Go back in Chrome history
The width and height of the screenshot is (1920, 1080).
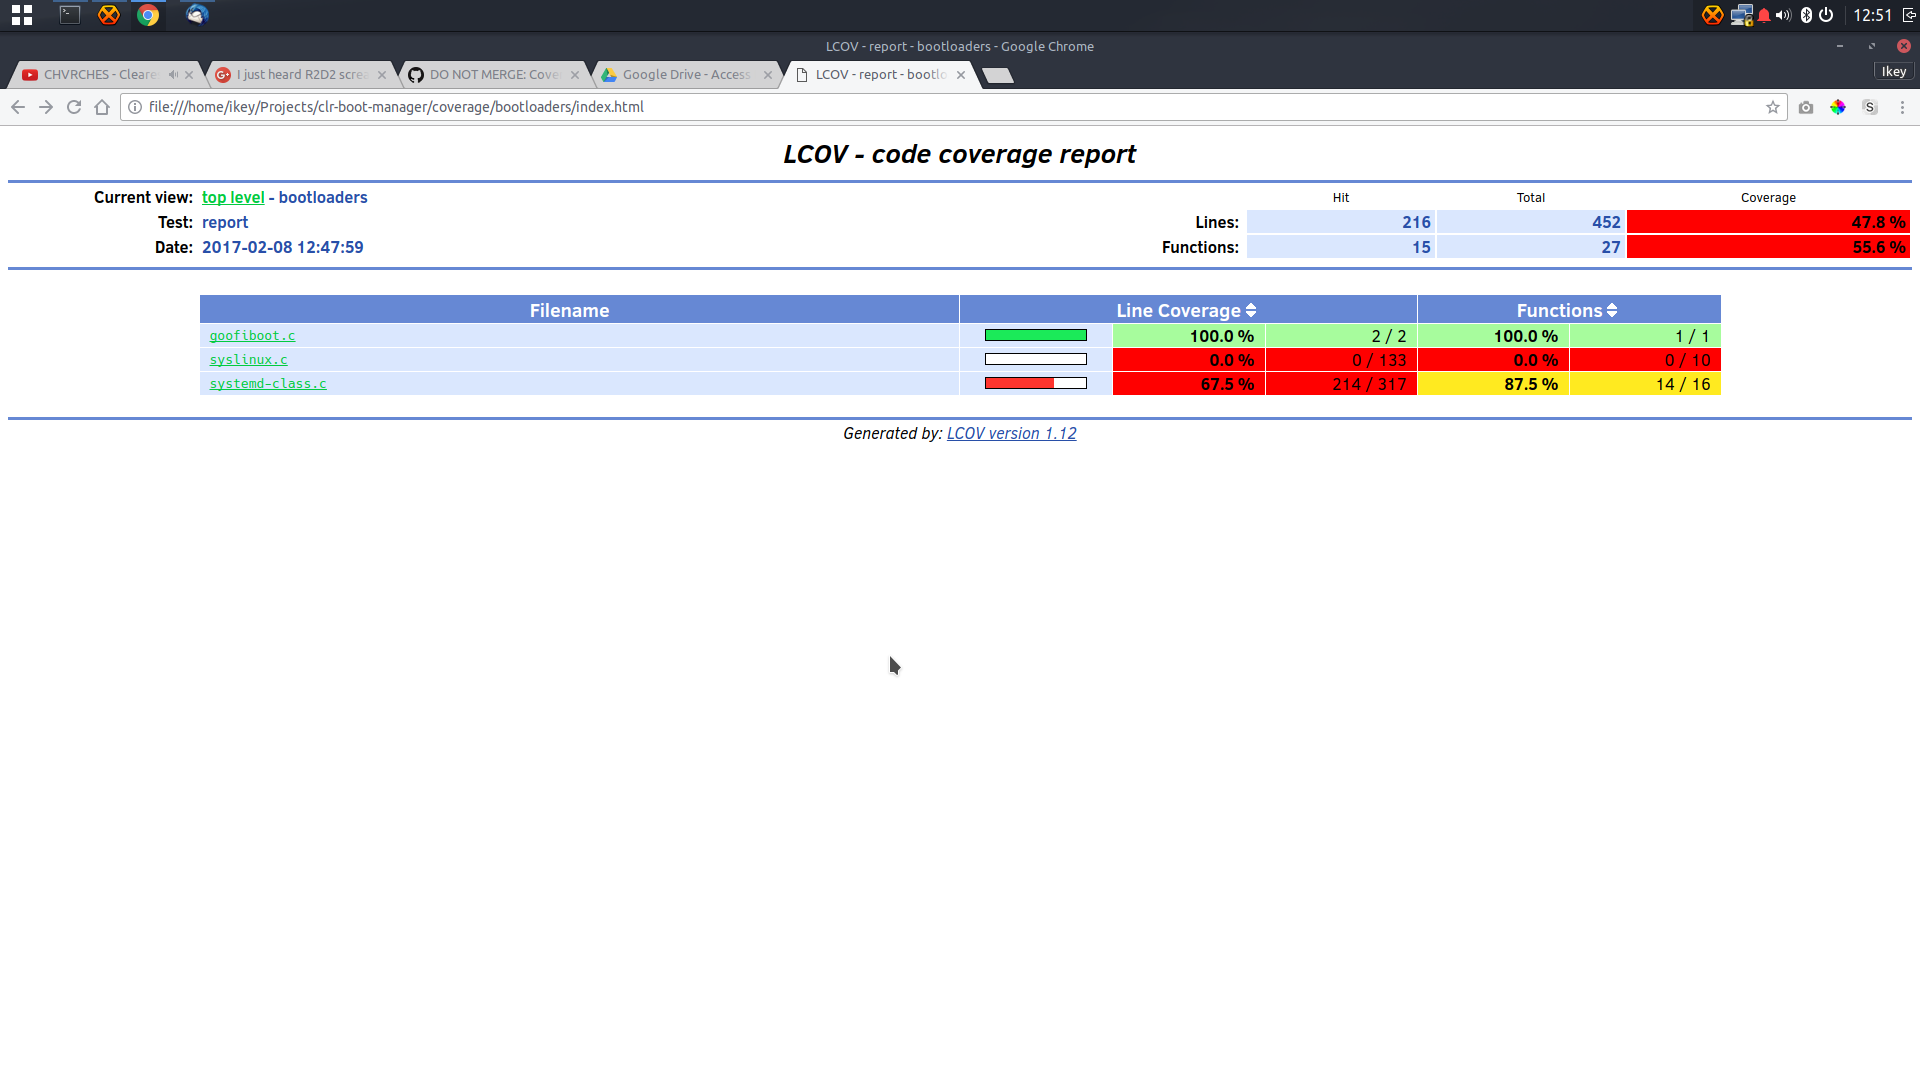tap(18, 107)
